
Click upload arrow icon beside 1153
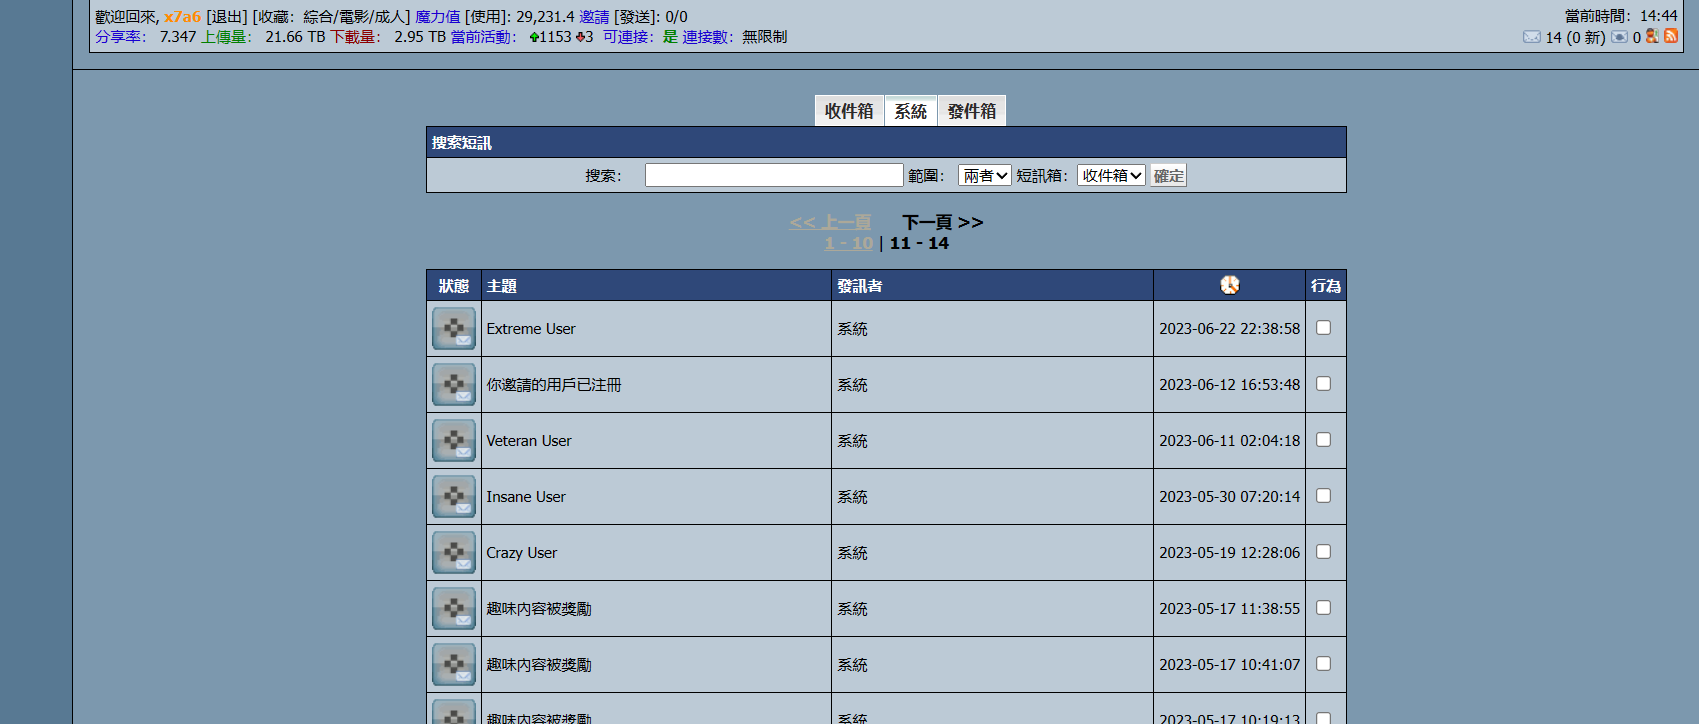point(534,37)
